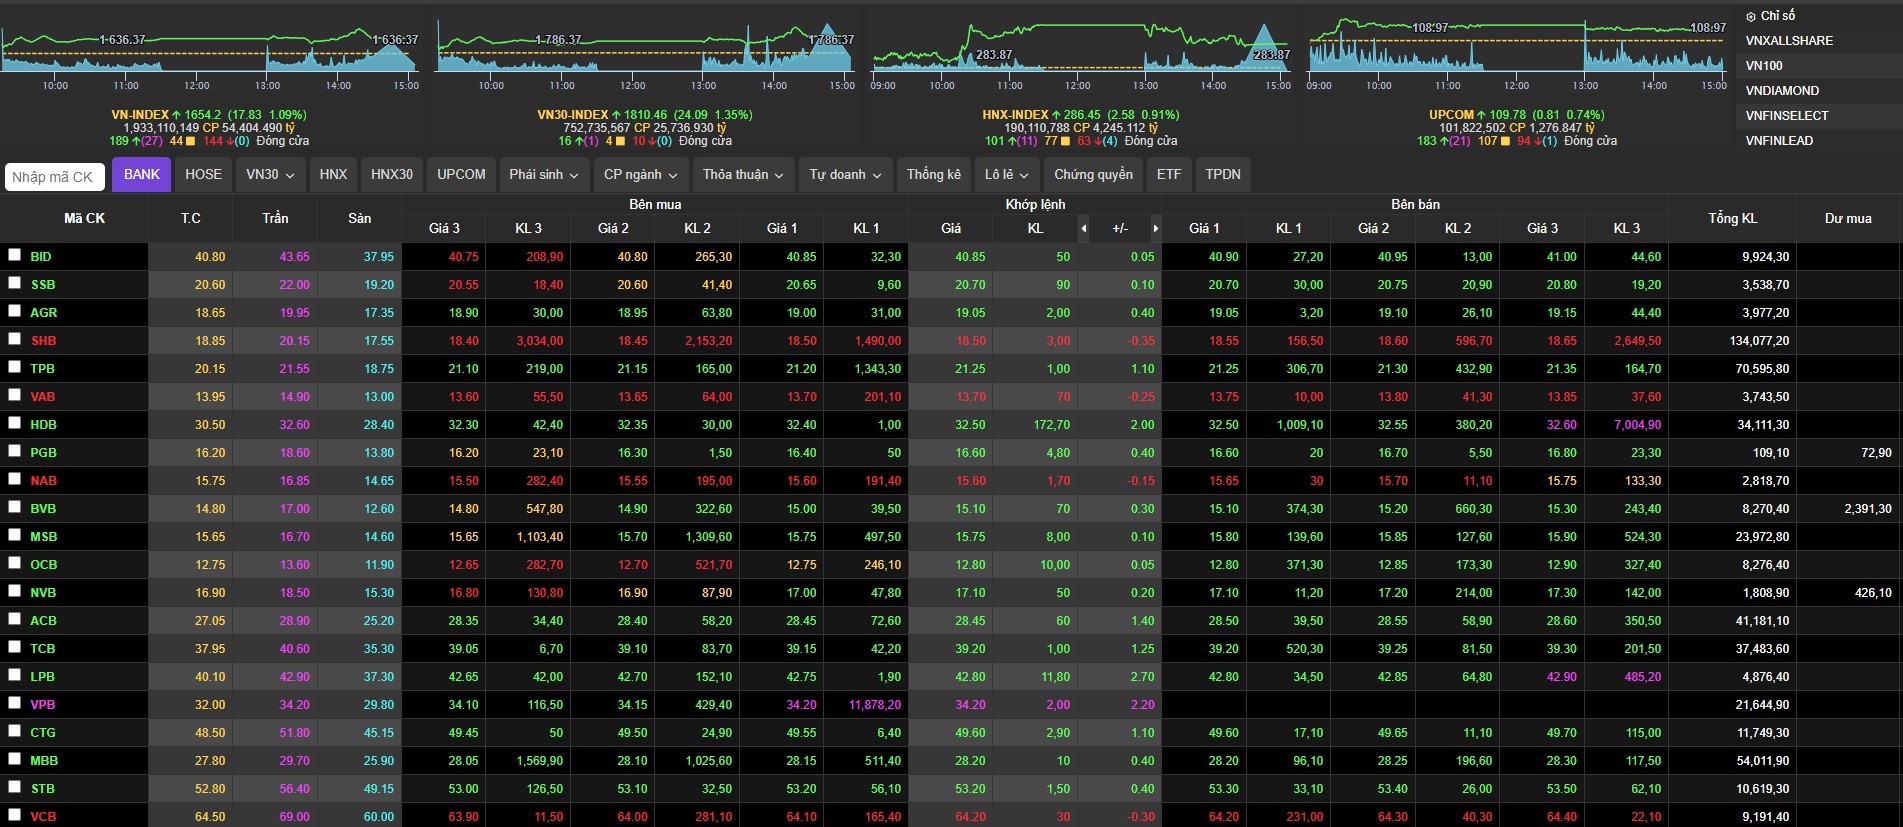Switch to the UPCOM tab
This screenshot has height=827, width=1903.
click(x=461, y=174)
